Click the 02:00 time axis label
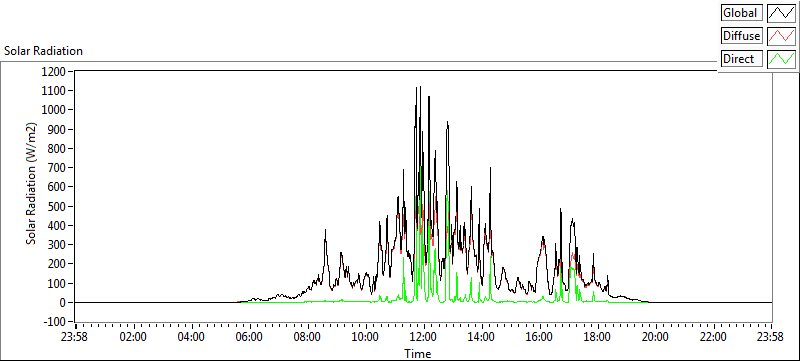The height and width of the screenshot is (361, 800). coord(134,337)
